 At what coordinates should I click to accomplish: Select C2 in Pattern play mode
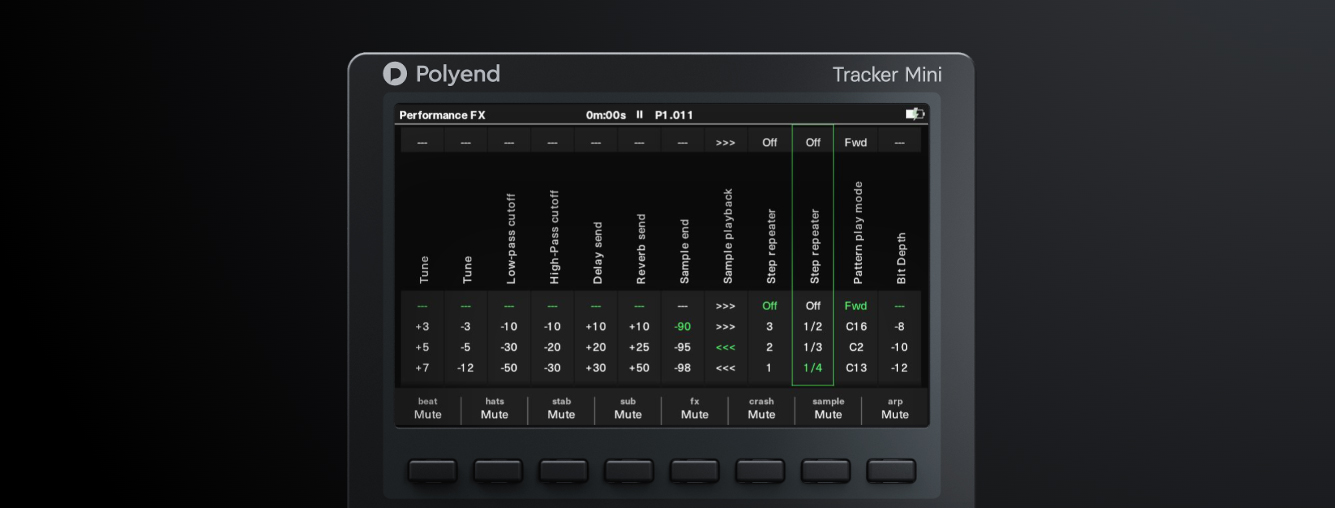tap(856, 347)
